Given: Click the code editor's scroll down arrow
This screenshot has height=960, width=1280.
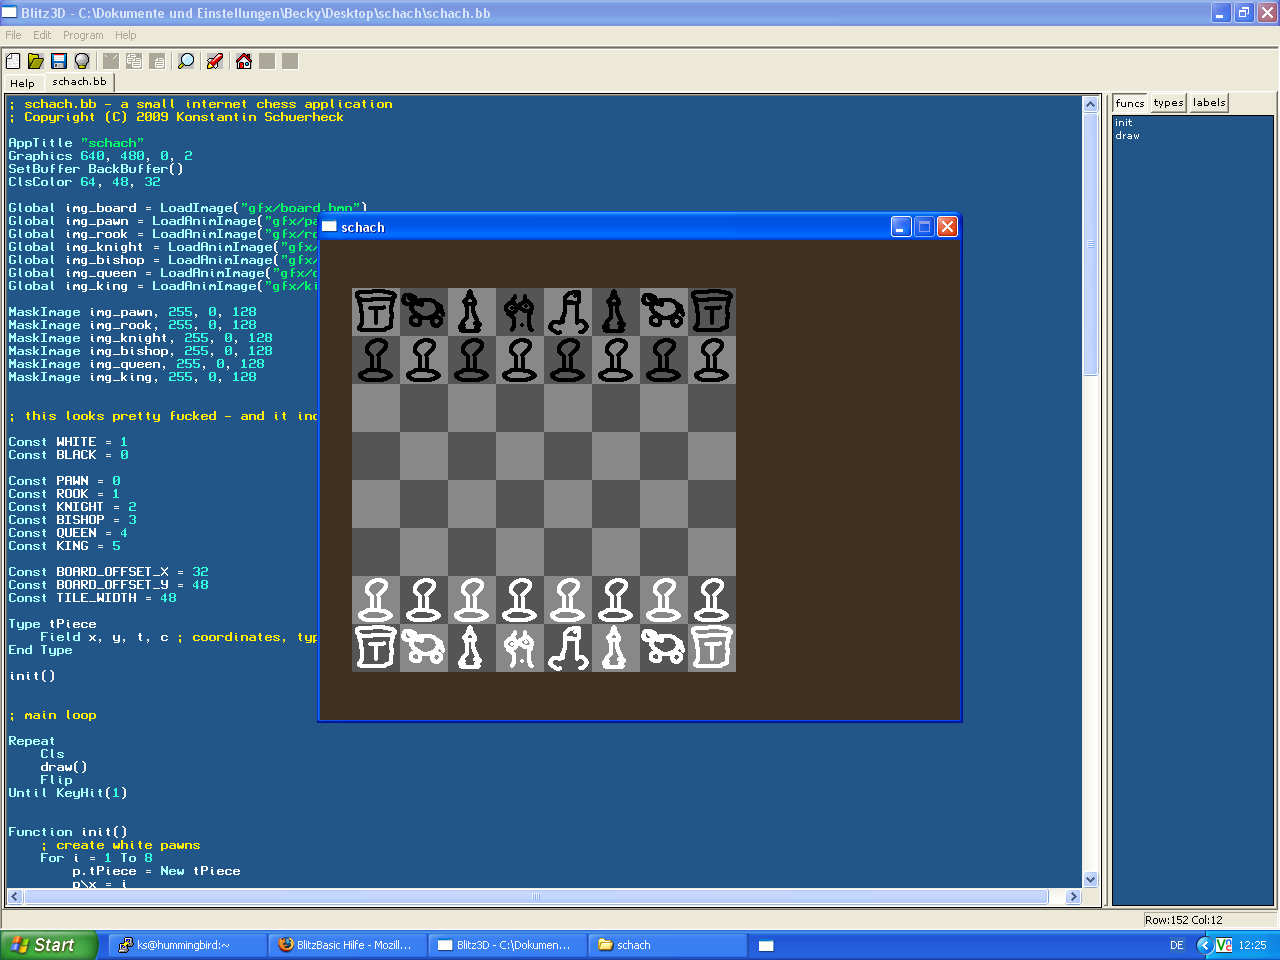Looking at the screenshot, I should point(1090,880).
